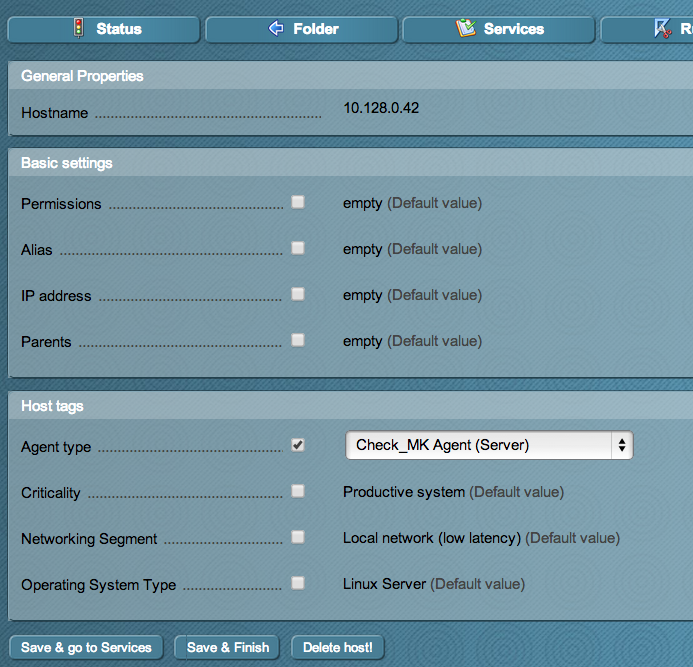This screenshot has width=693, height=667.
Task: Click the partially visible scissors button
Action: [x=647, y=30]
